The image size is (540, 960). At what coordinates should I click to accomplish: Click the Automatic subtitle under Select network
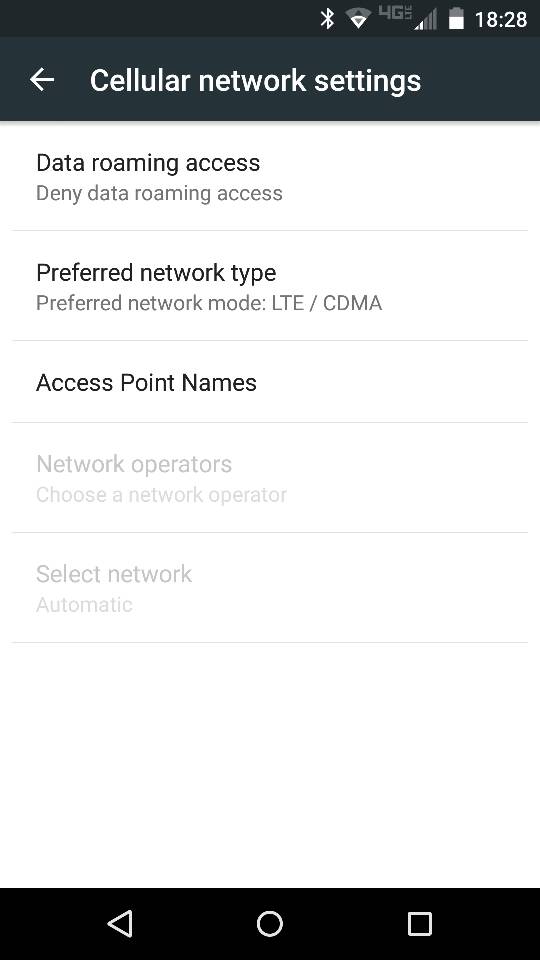(84, 605)
